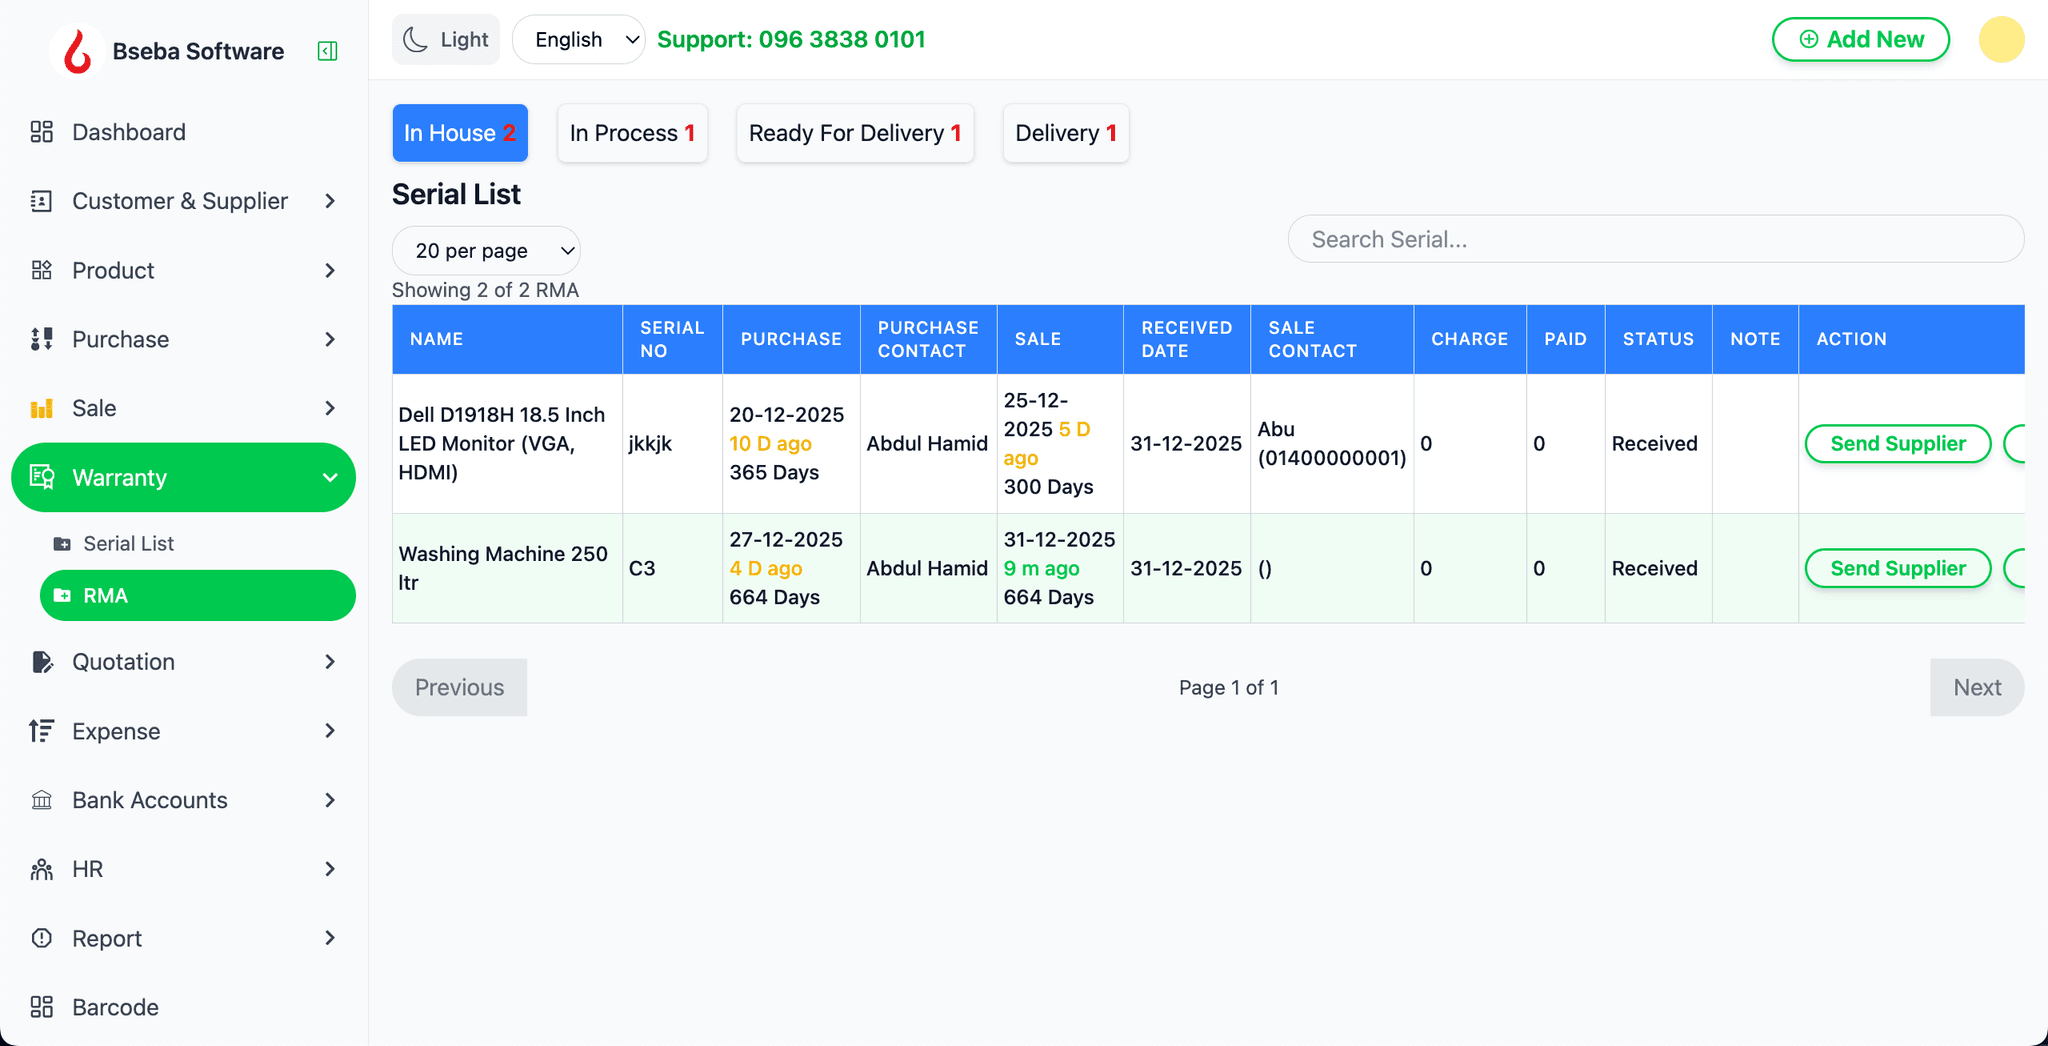Click the Report icon in sidebar
The width and height of the screenshot is (2048, 1046).
pyautogui.click(x=41, y=938)
